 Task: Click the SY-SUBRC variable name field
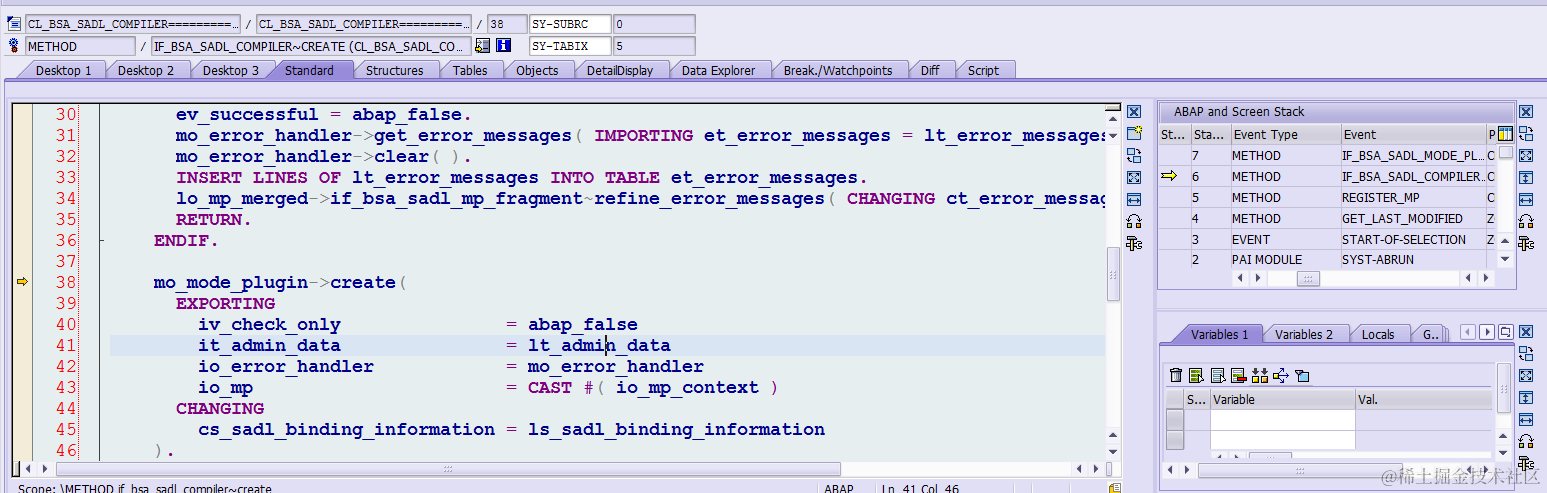point(569,24)
